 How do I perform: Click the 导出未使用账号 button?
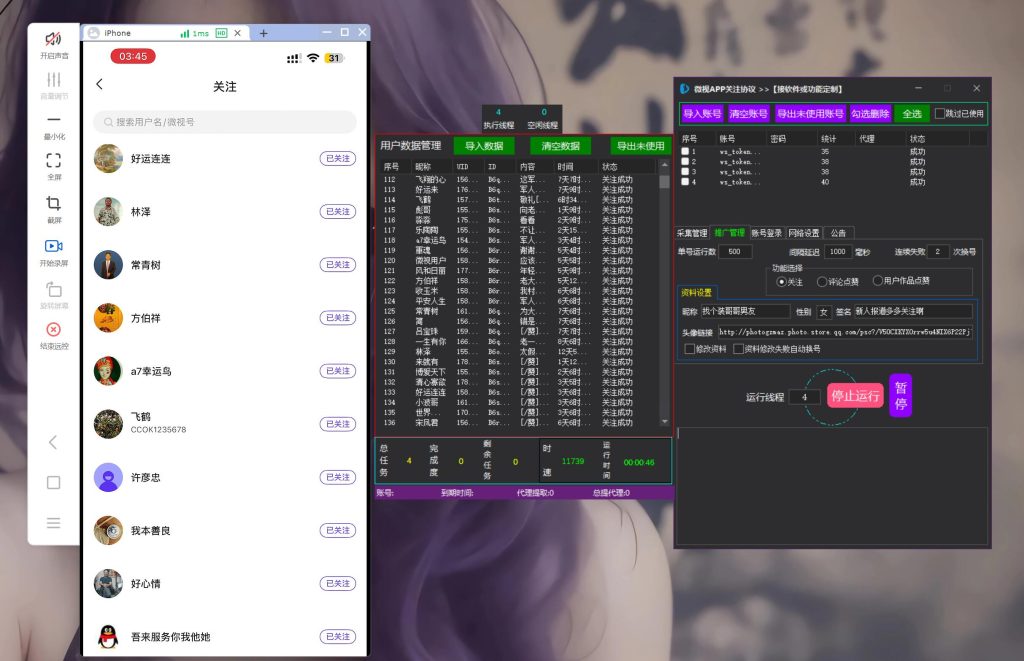tap(810, 114)
